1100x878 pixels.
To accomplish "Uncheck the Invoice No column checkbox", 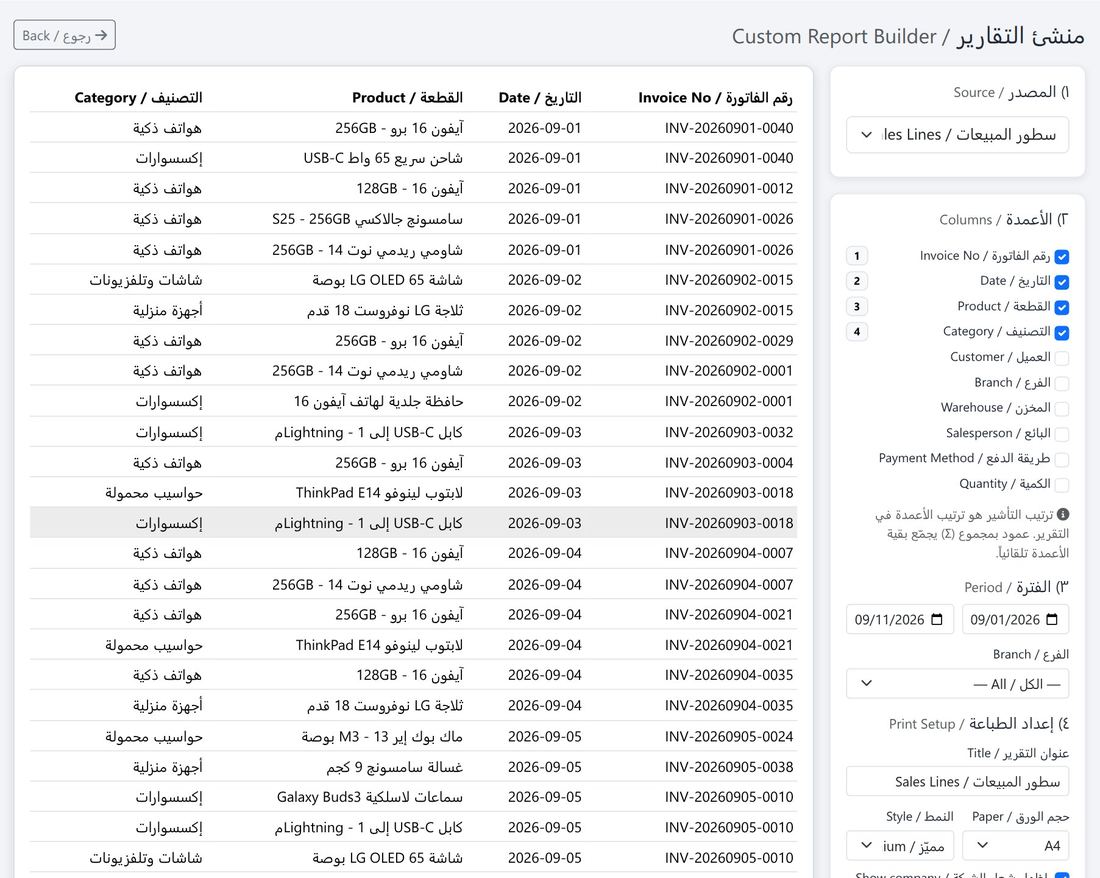I will [1061, 257].
